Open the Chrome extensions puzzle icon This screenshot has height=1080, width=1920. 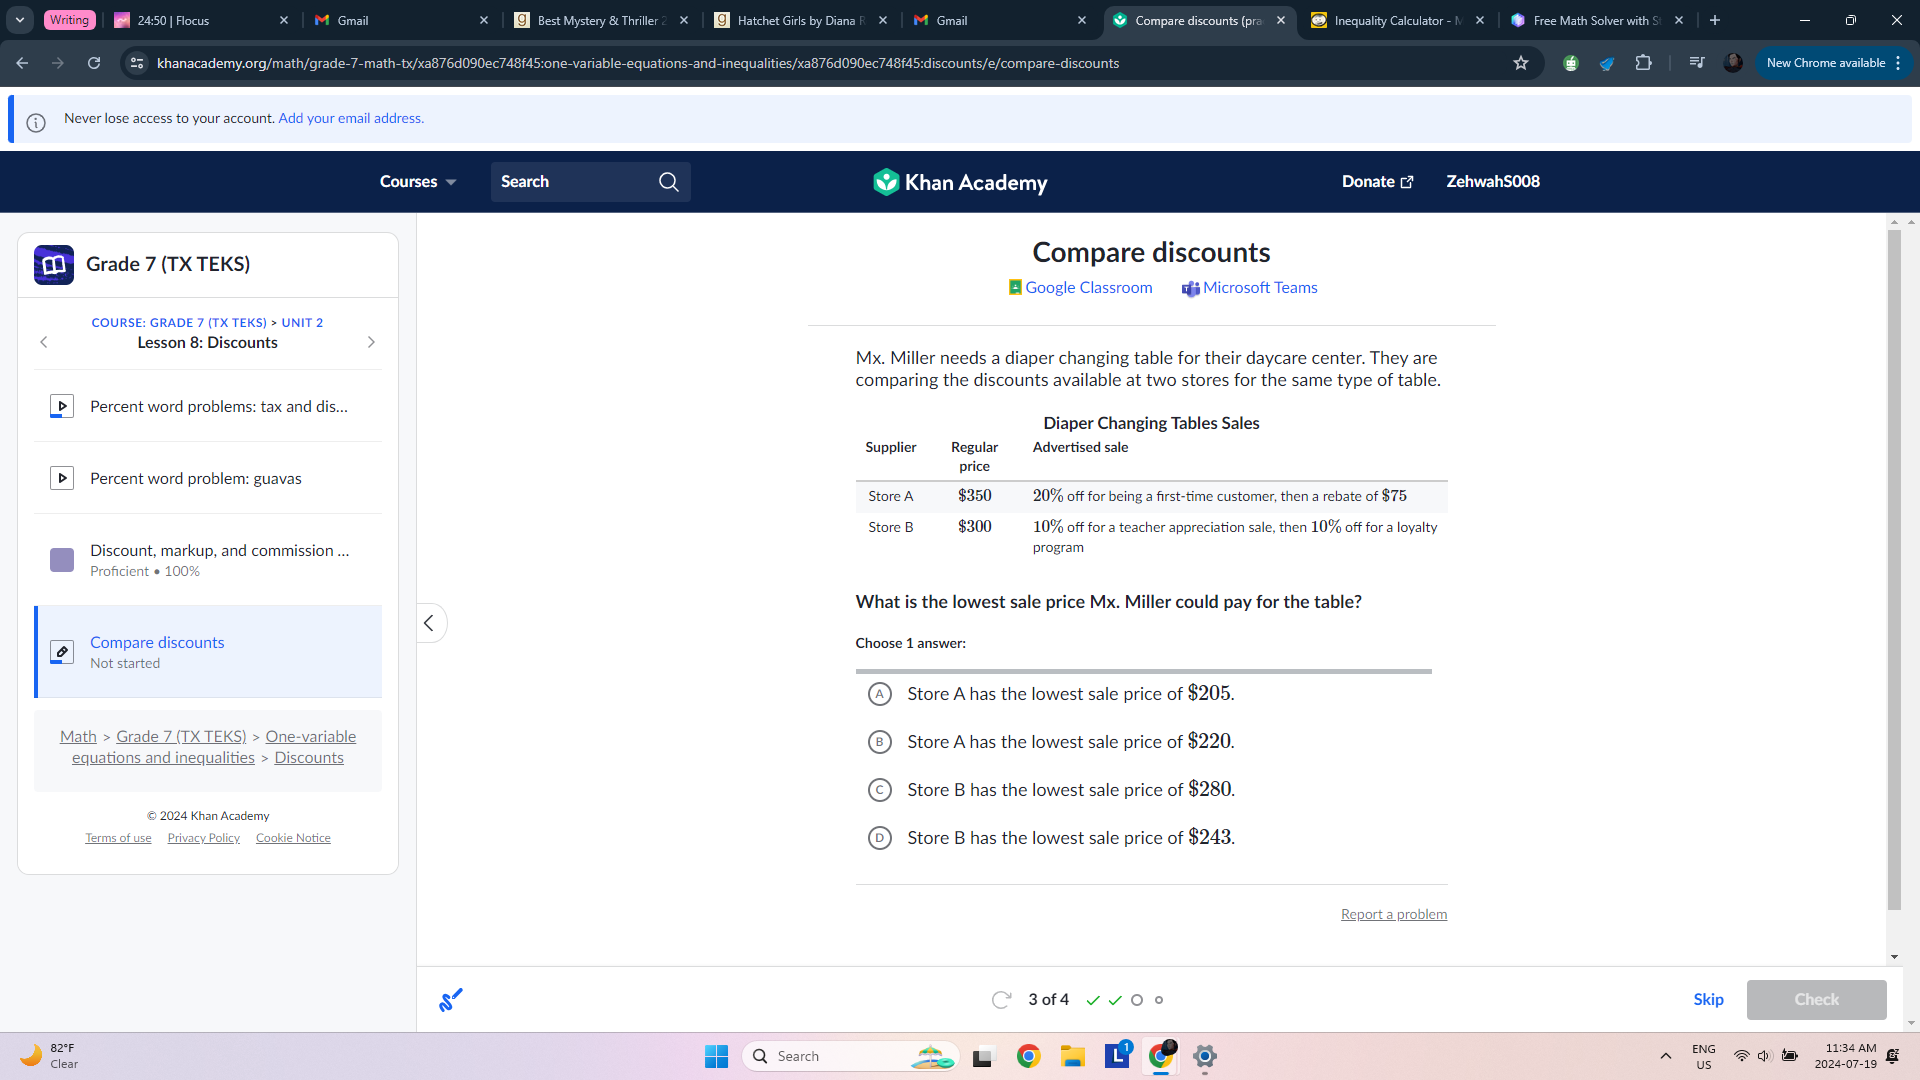pos(1643,63)
